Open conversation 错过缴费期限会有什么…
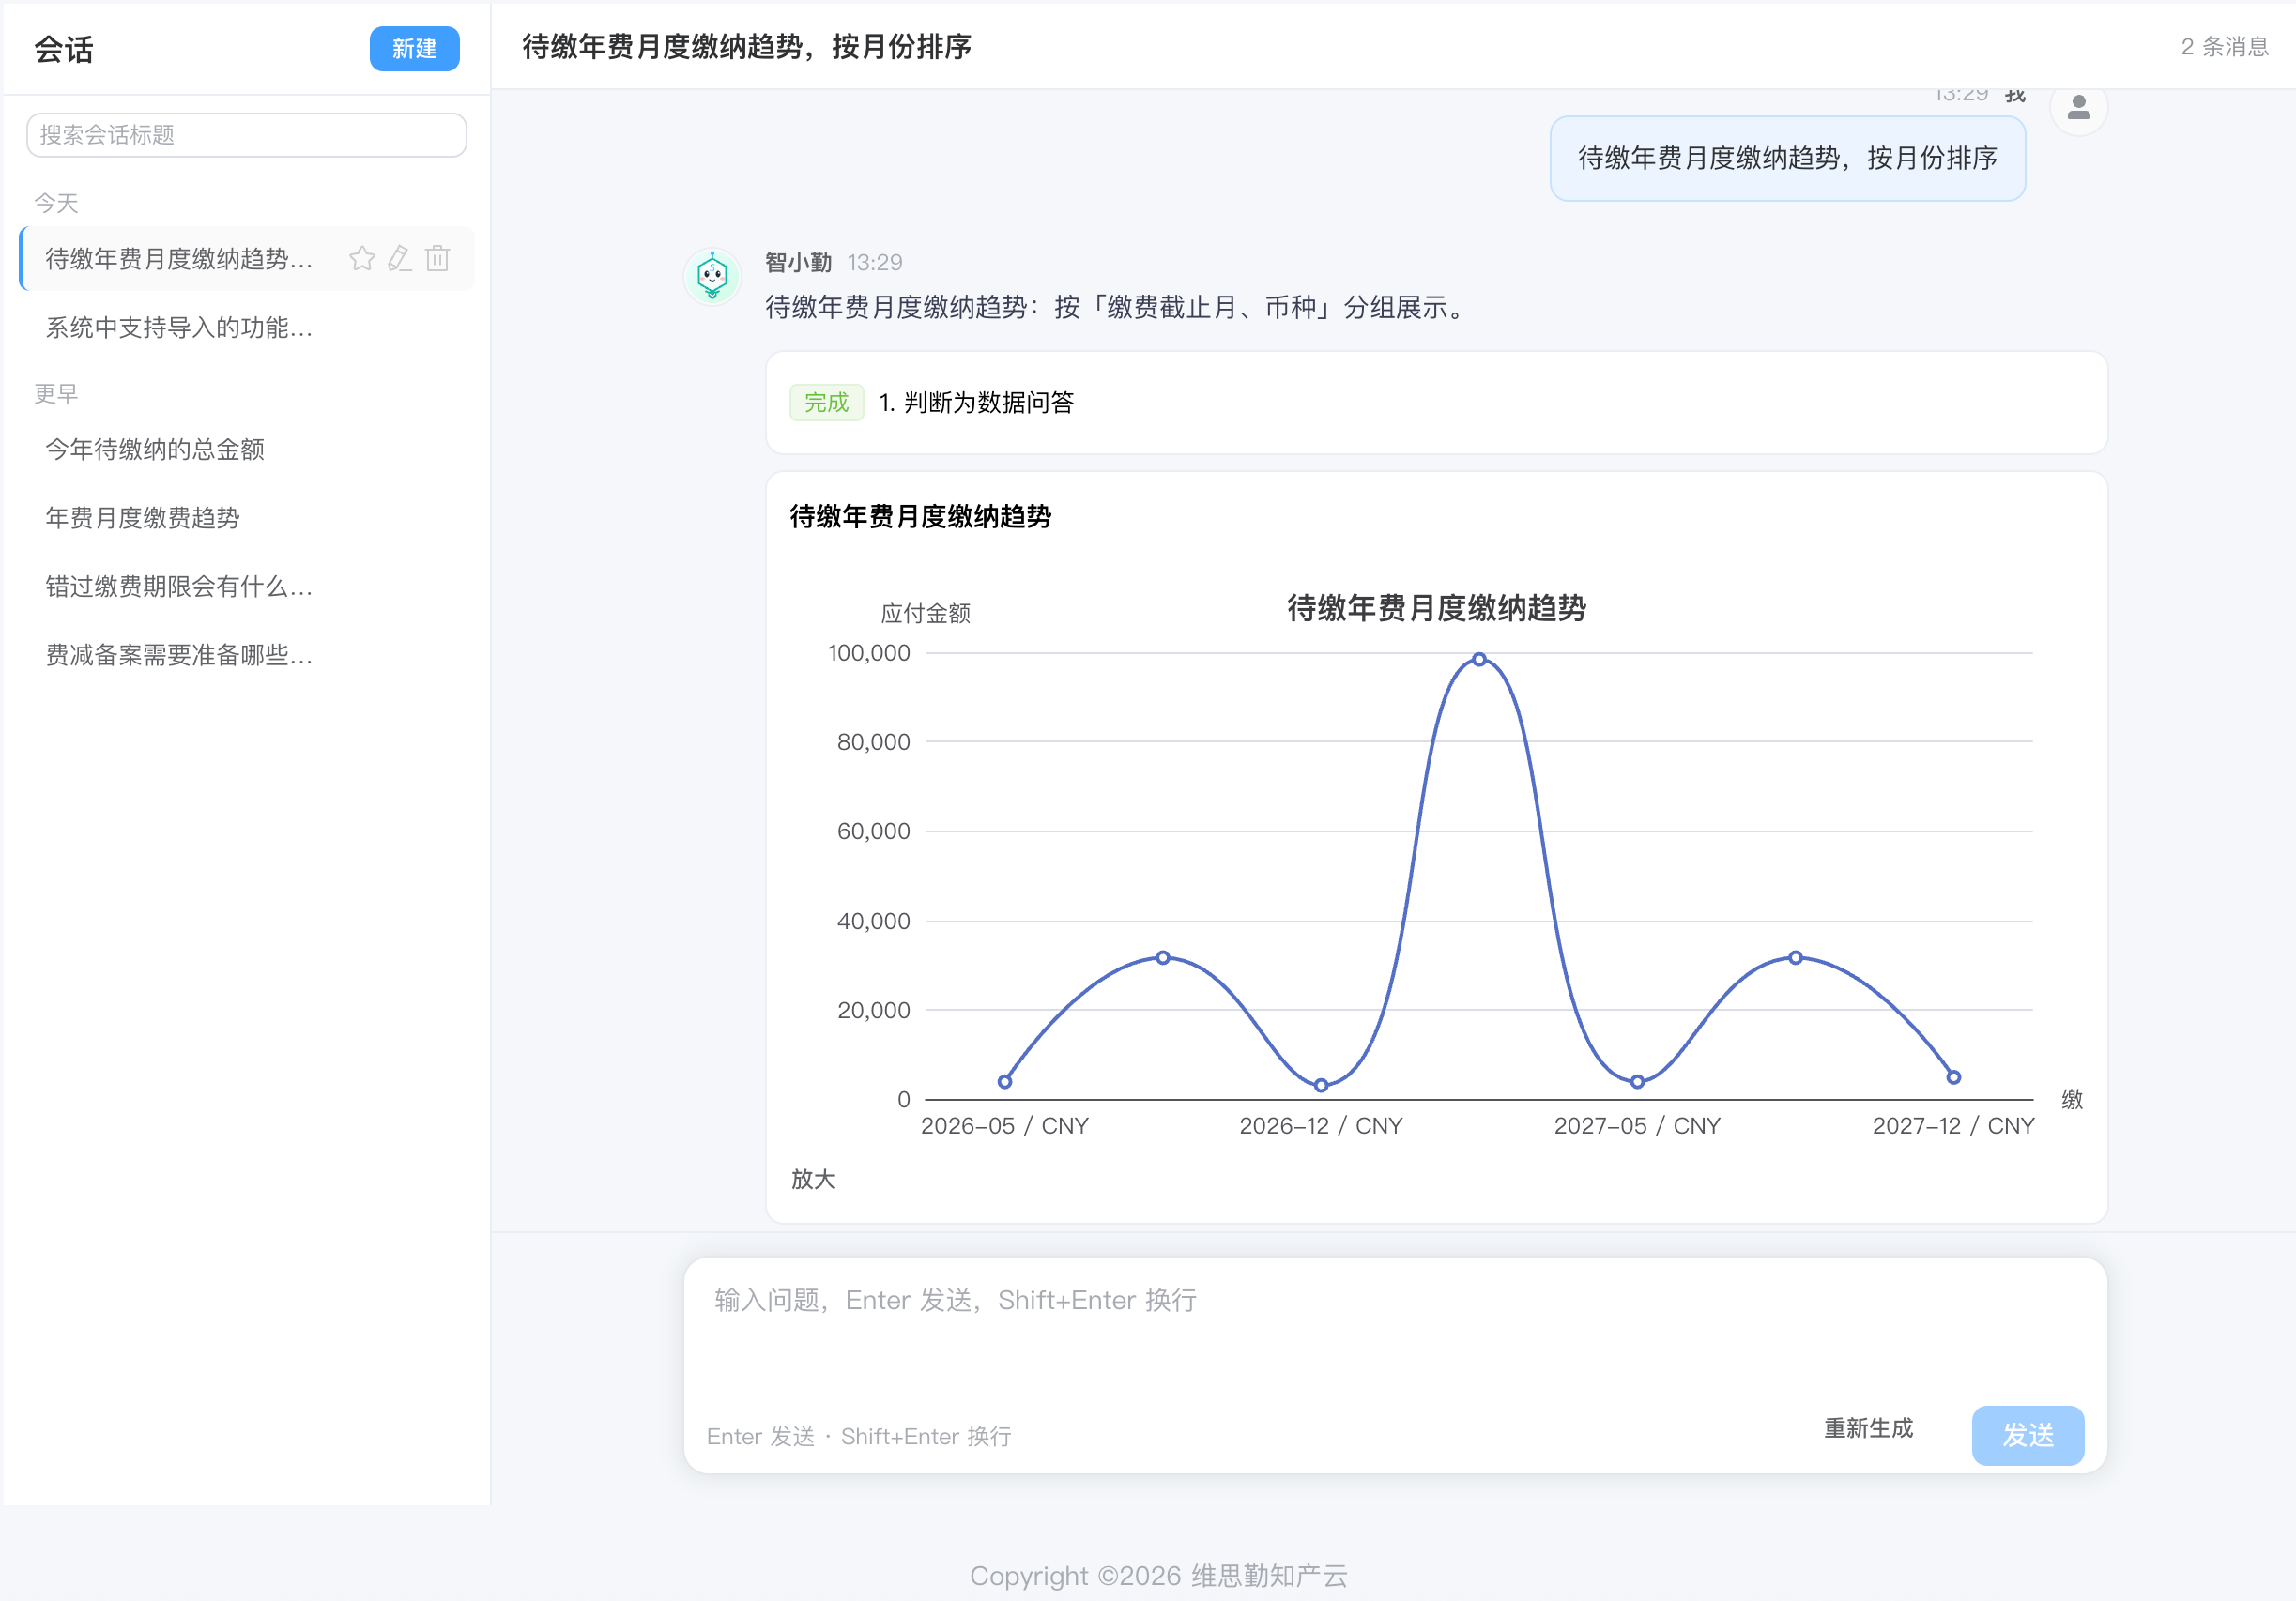The width and height of the screenshot is (2296, 1601). (x=247, y=587)
